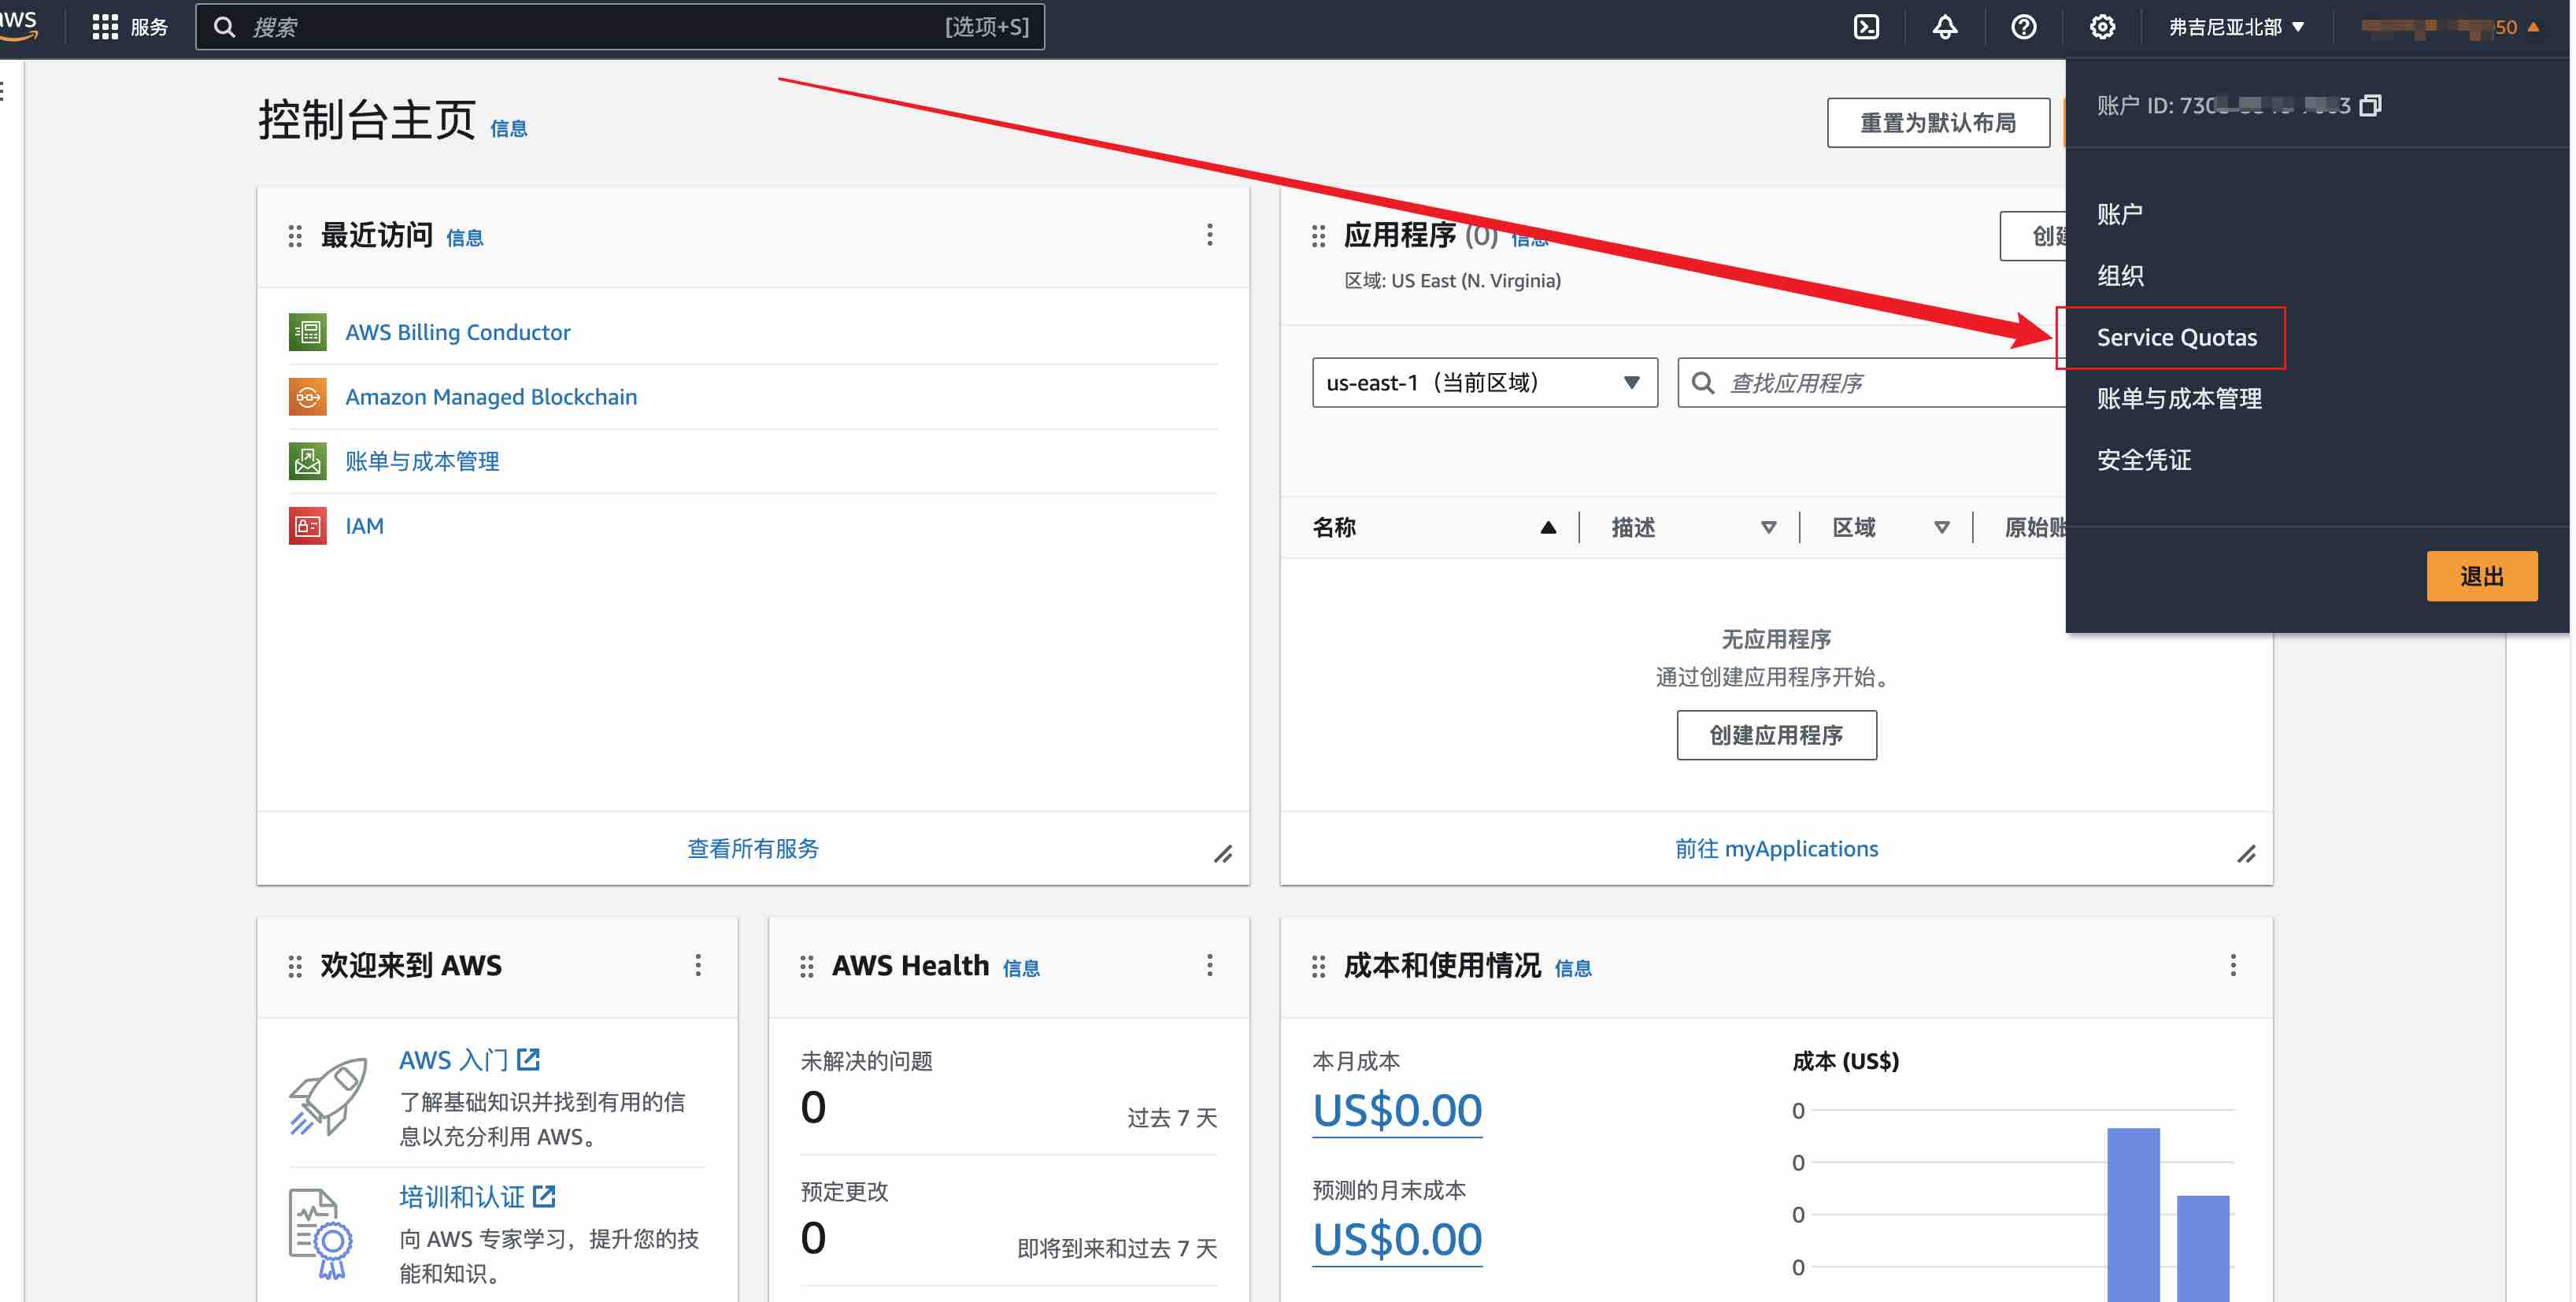Click the 信息 link next to 控制台主页

click(508, 128)
